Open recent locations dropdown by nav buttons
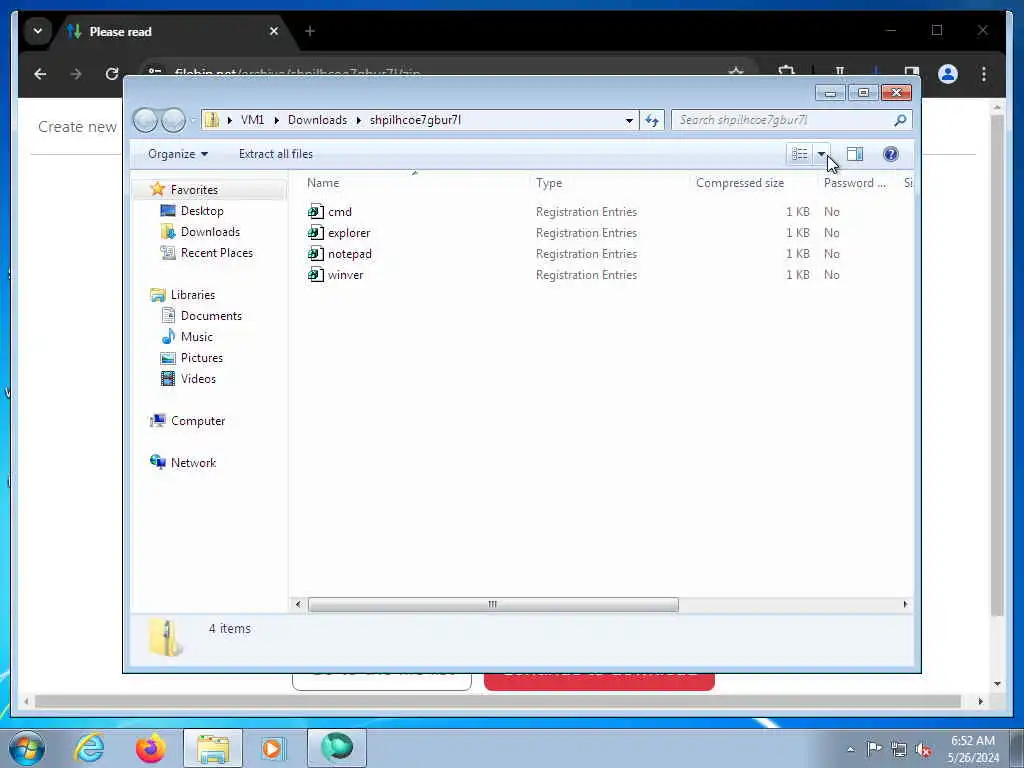Image resolution: width=1024 pixels, height=768 pixels. 193,121
